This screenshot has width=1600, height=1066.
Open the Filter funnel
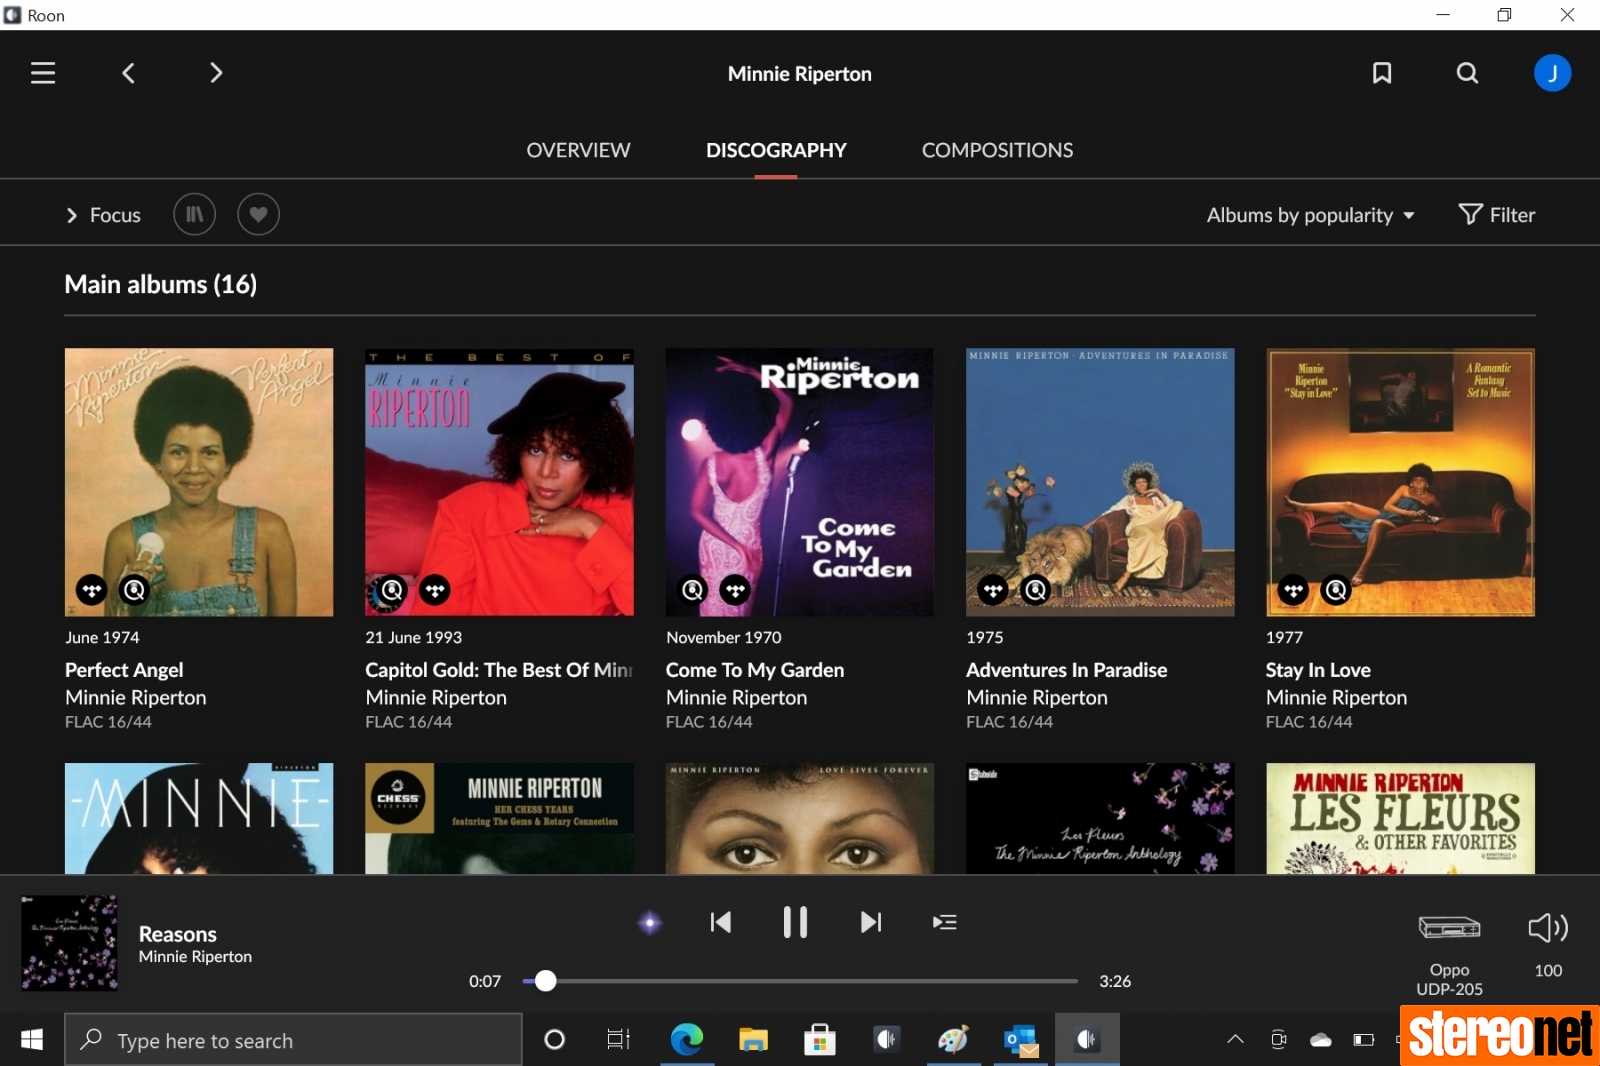pyautogui.click(x=1496, y=215)
